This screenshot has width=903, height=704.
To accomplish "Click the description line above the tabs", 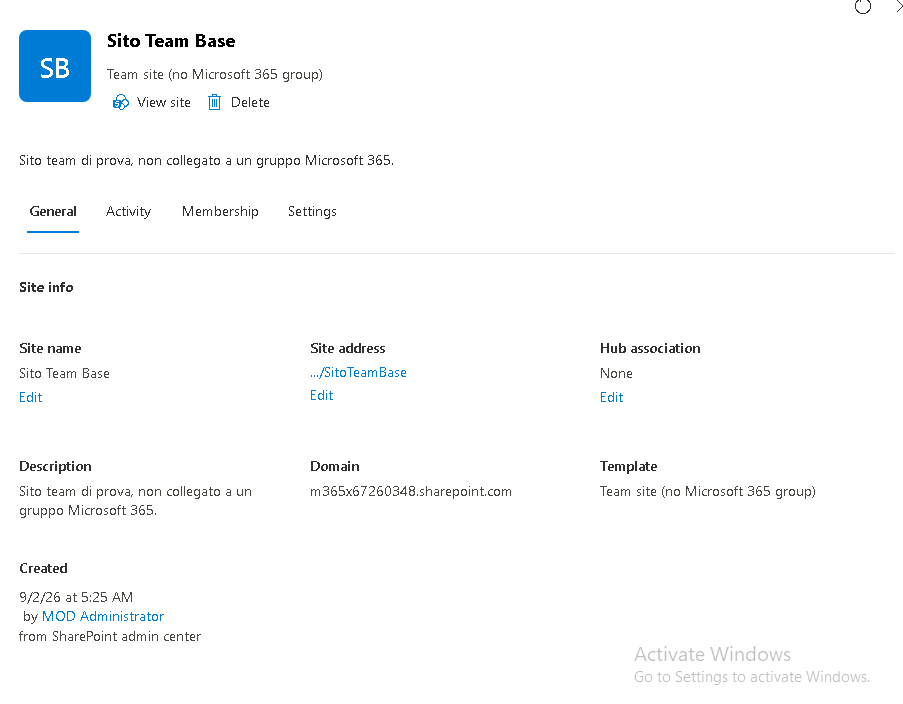I will (206, 160).
